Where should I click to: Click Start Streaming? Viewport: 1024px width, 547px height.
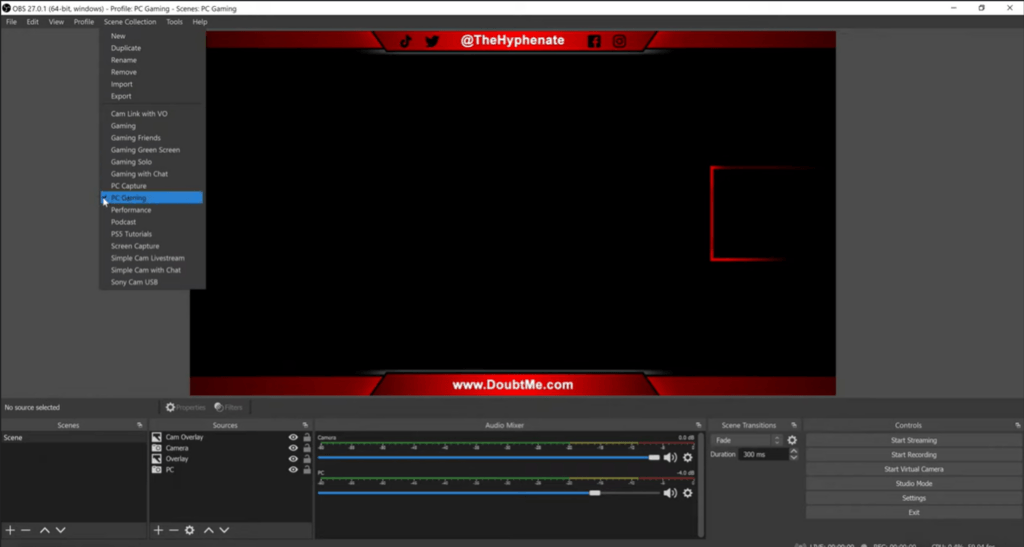[x=914, y=441]
